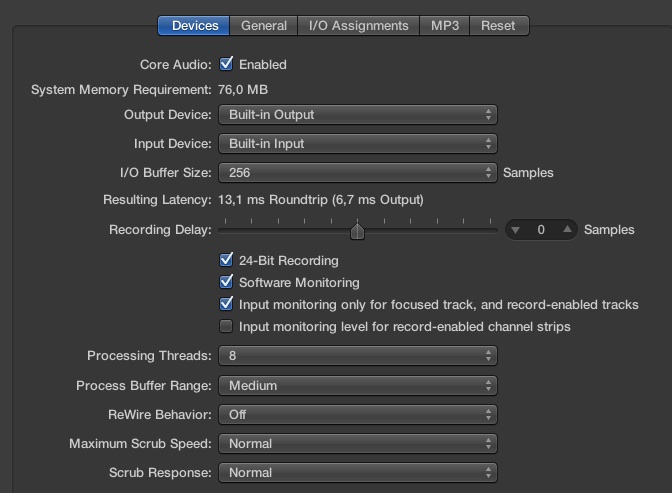Image resolution: width=672 pixels, height=493 pixels.
Task: Uncheck input monitoring only for focused track
Action: tap(226, 305)
